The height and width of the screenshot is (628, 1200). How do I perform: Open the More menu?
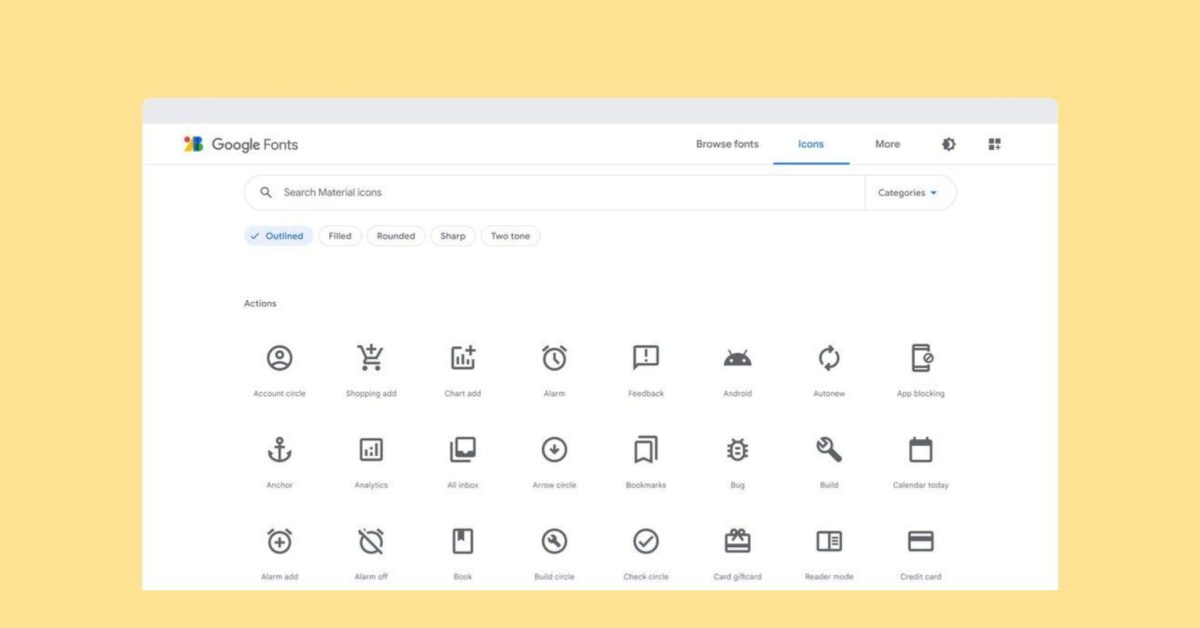887,144
